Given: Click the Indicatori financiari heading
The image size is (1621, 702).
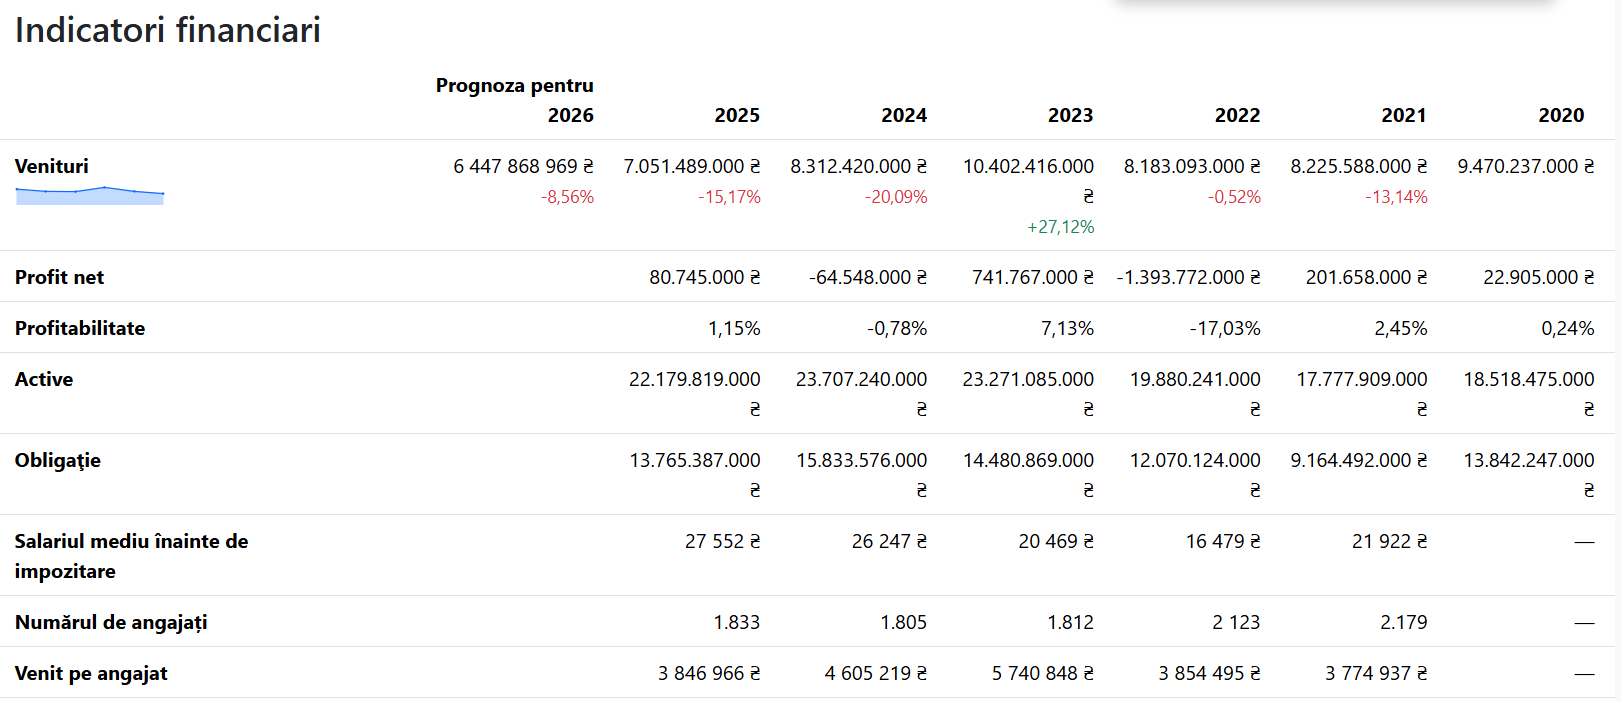Looking at the screenshot, I should click(x=168, y=30).
